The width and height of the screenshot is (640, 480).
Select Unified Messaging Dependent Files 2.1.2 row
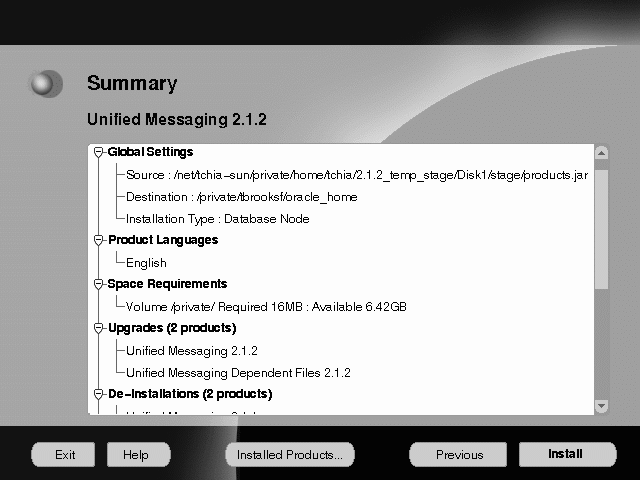point(238,373)
